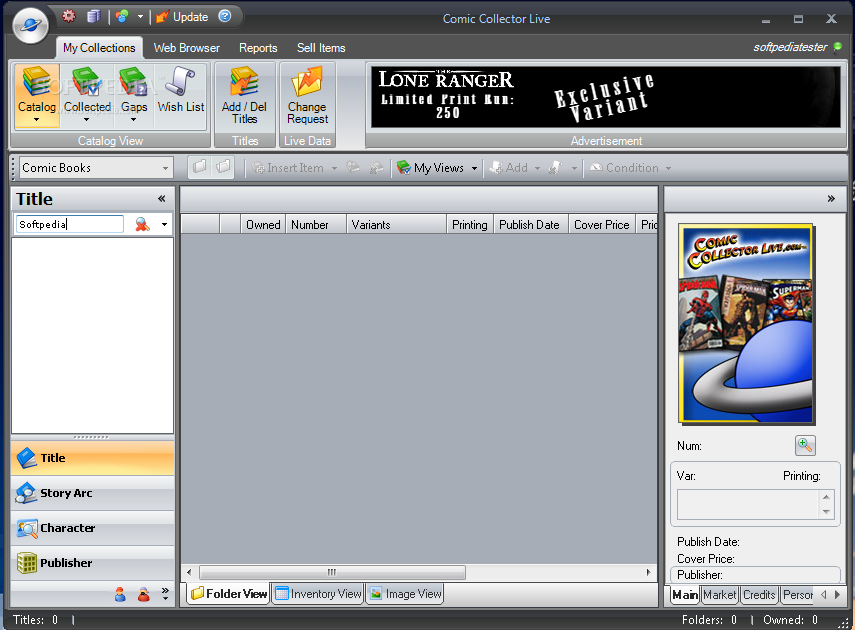Open the My Views menu
The width and height of the screenshot is (855, 630).
(x=437, y=168)
